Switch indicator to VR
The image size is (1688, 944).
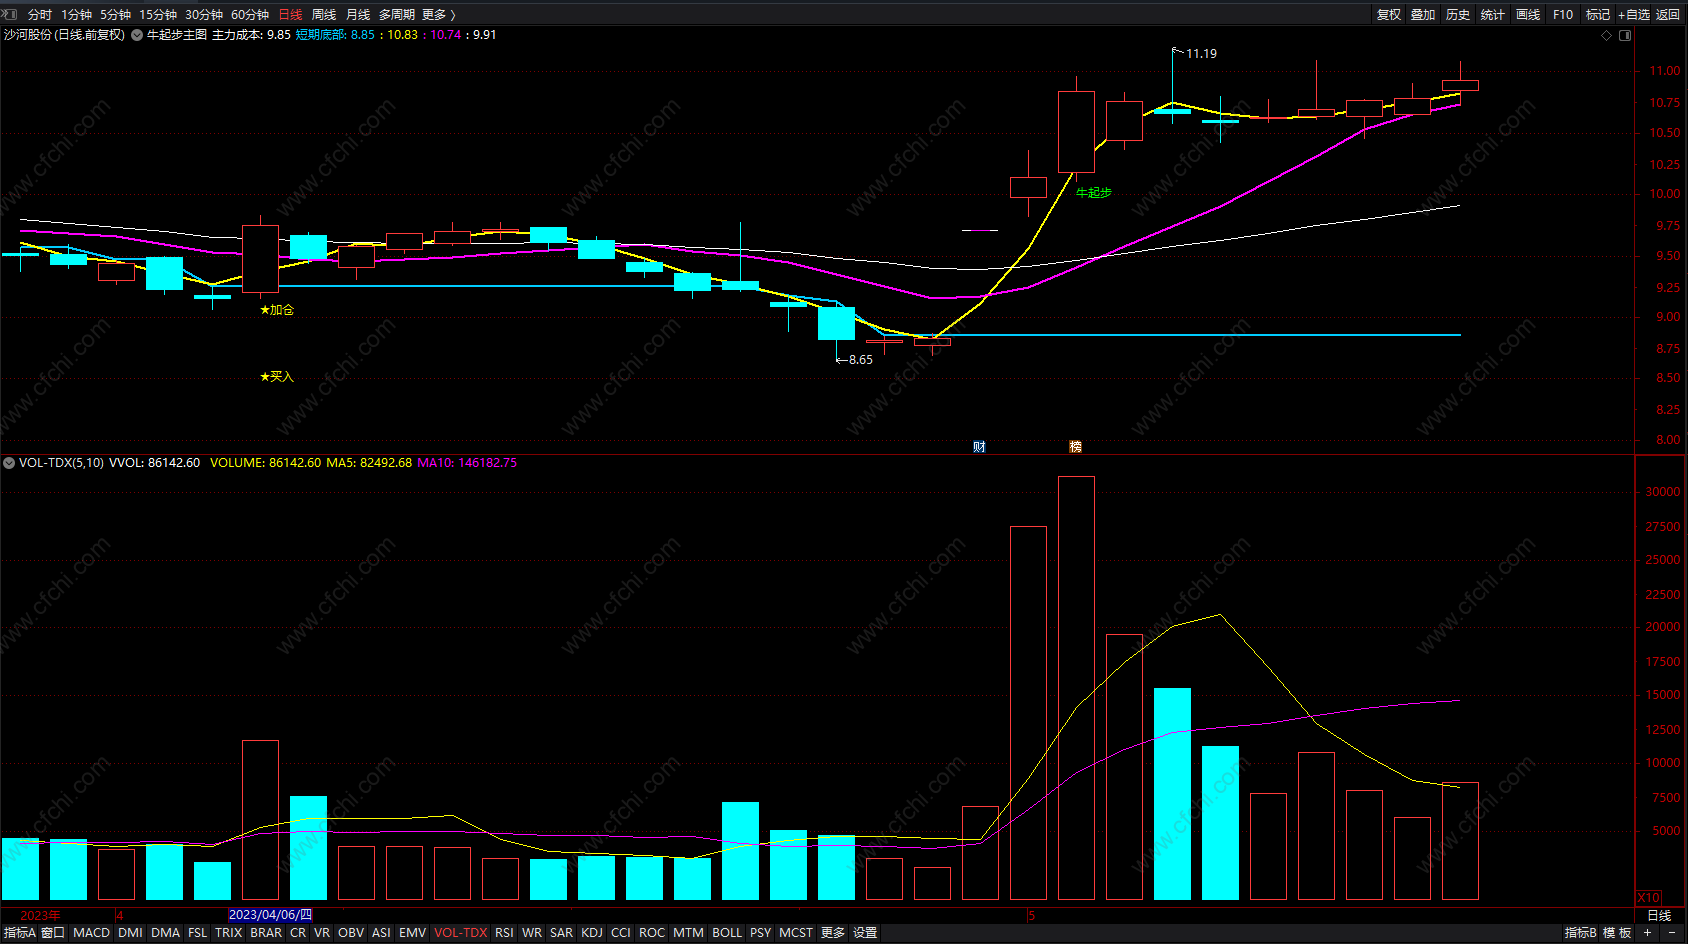tap(321, 933)
